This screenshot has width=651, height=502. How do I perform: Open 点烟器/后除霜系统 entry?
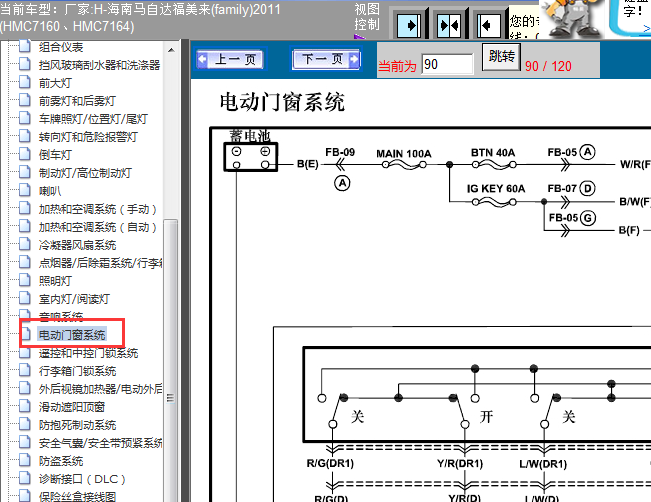pyautogui.click(x=100, y=263)
